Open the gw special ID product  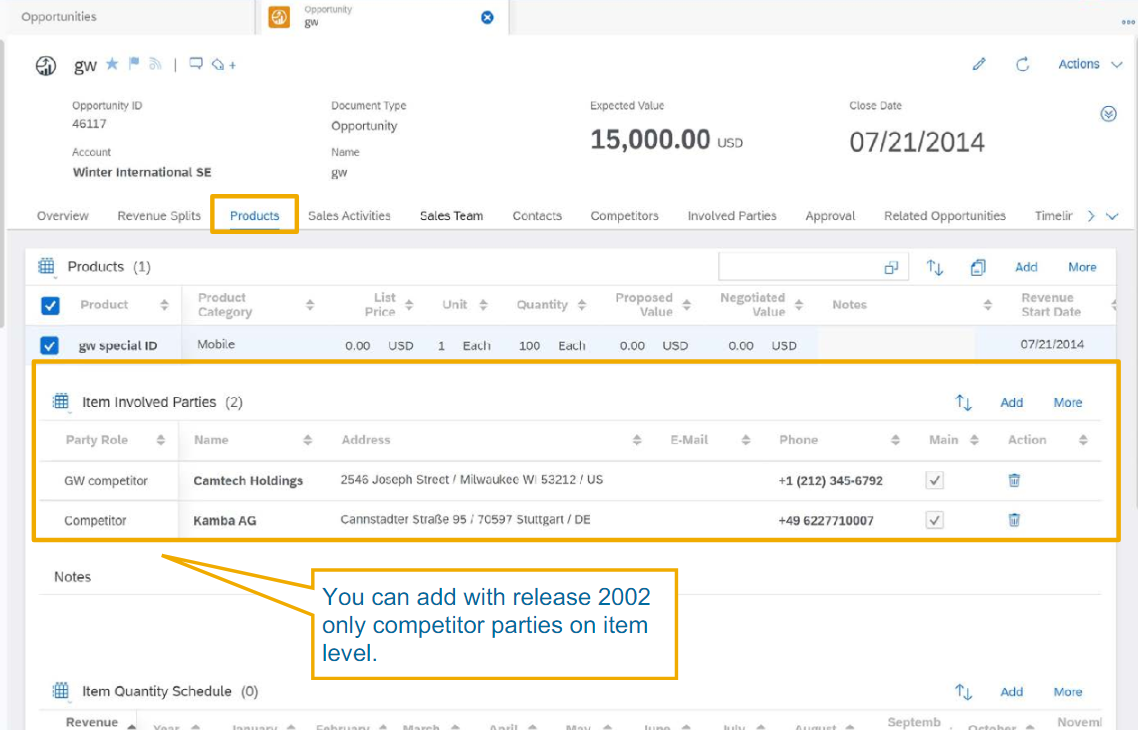pyautogui.click(x=118, y=345)
